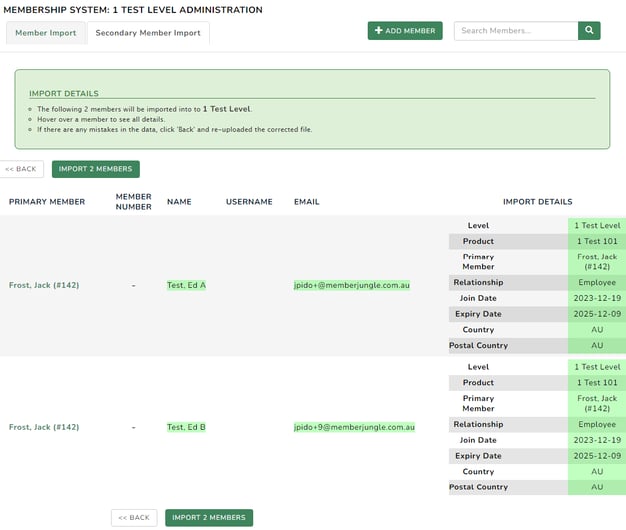Screen dimensions: 626x530
Task: Click the name Test, Ed A
Action: (x=186, y=285)
